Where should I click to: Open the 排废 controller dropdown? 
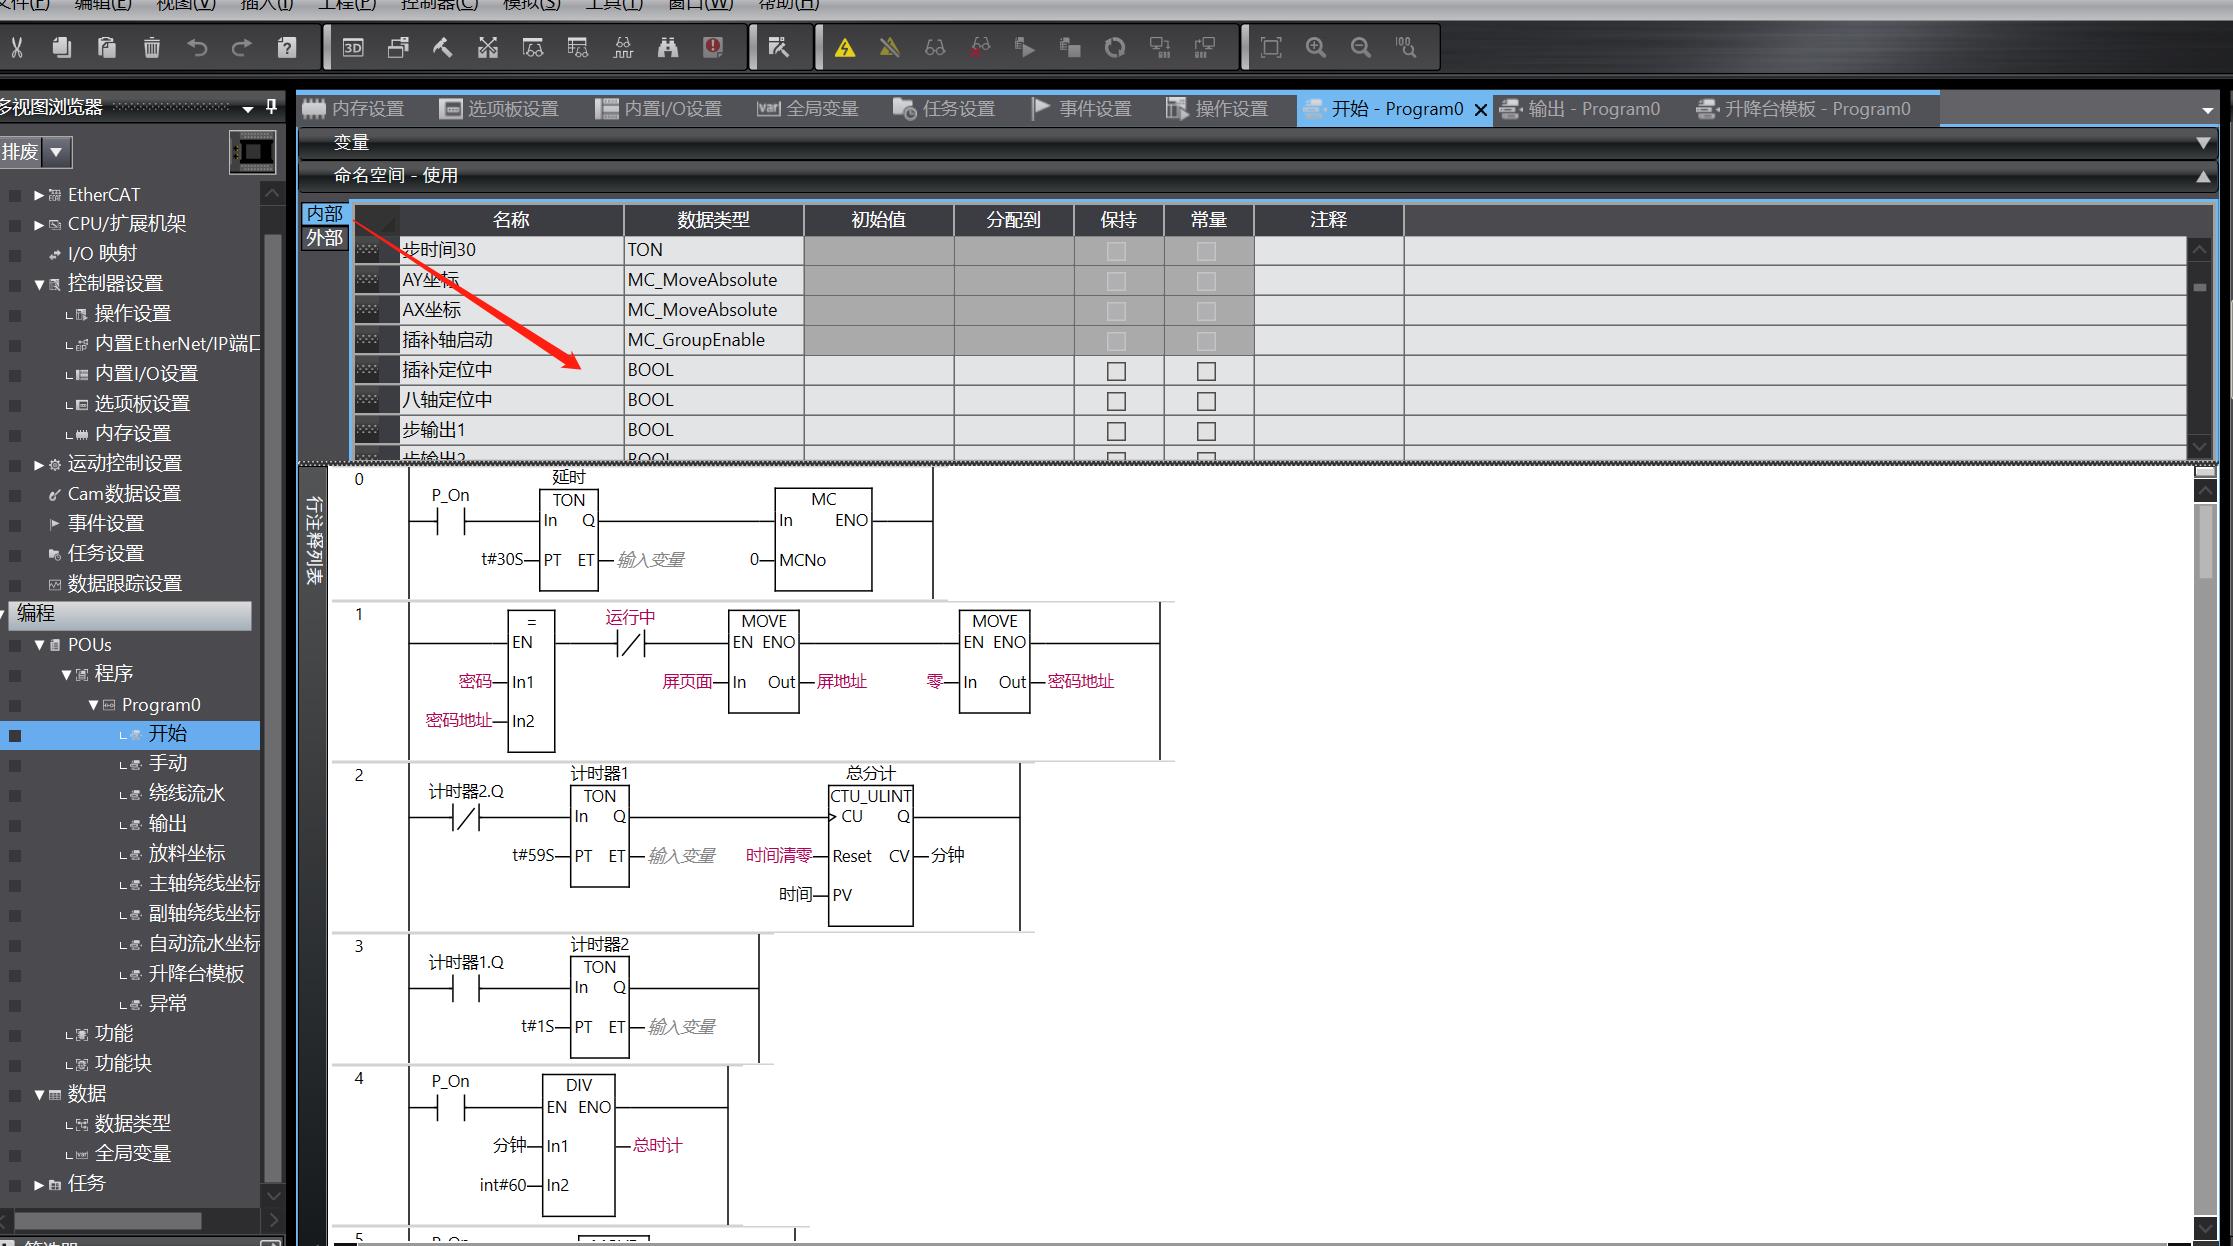point(57,152)
